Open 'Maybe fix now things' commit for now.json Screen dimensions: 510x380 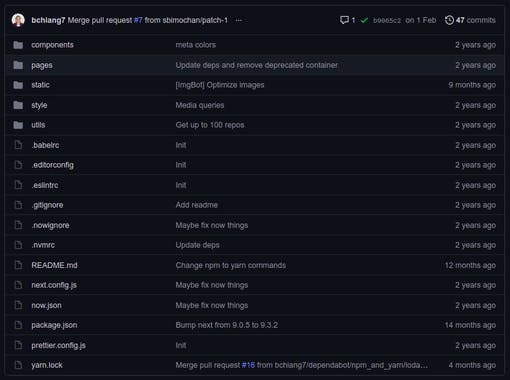(212, 305)
